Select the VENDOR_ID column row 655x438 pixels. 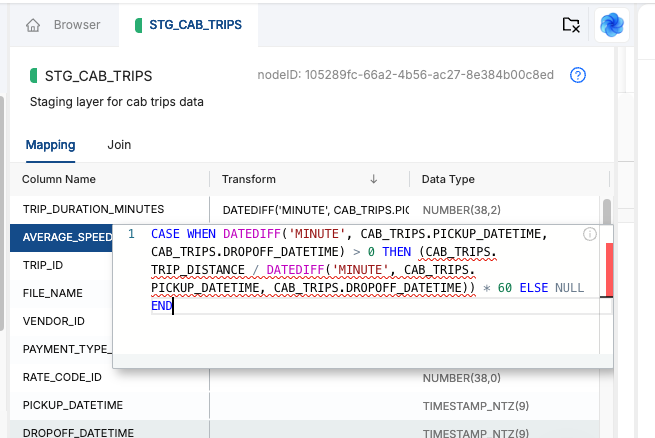[61, 322]
